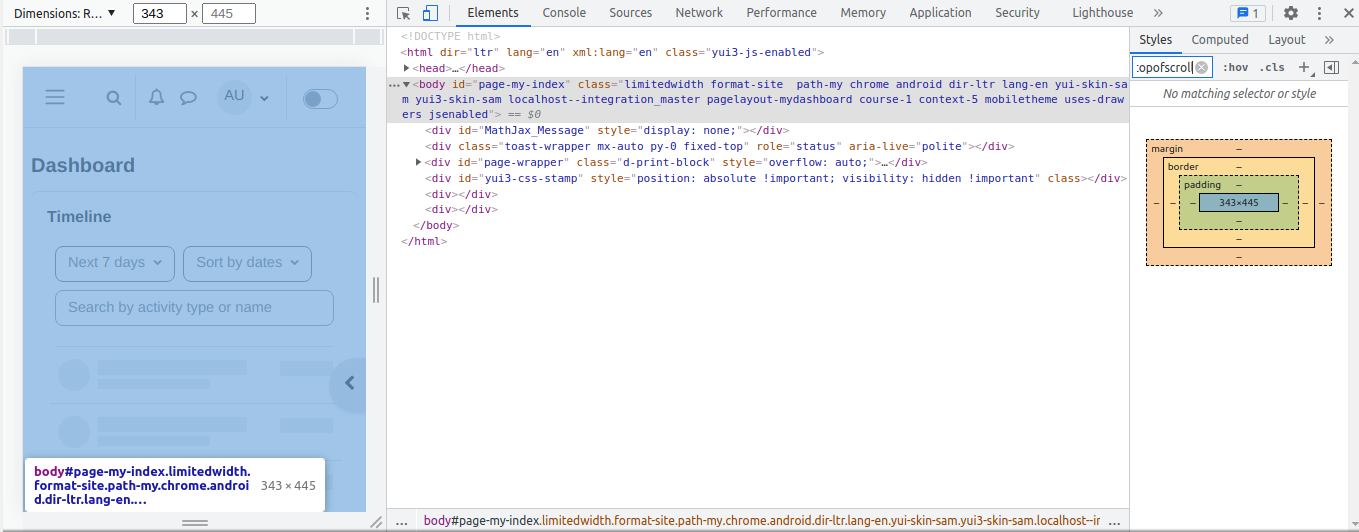Click the Search by activity type field
This screenshot has width=1359, height=532.
(194, 307)
